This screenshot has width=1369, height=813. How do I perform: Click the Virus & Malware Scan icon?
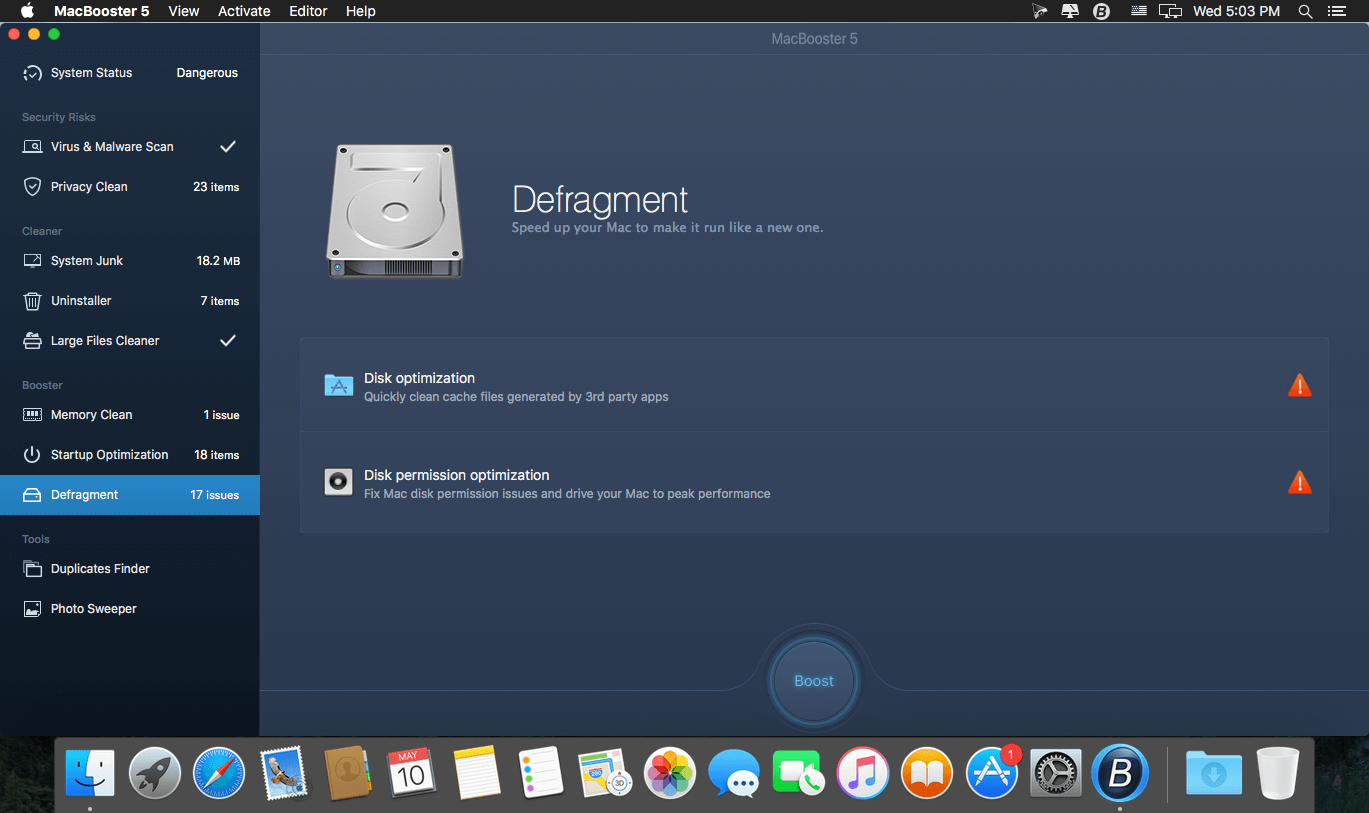33,147
